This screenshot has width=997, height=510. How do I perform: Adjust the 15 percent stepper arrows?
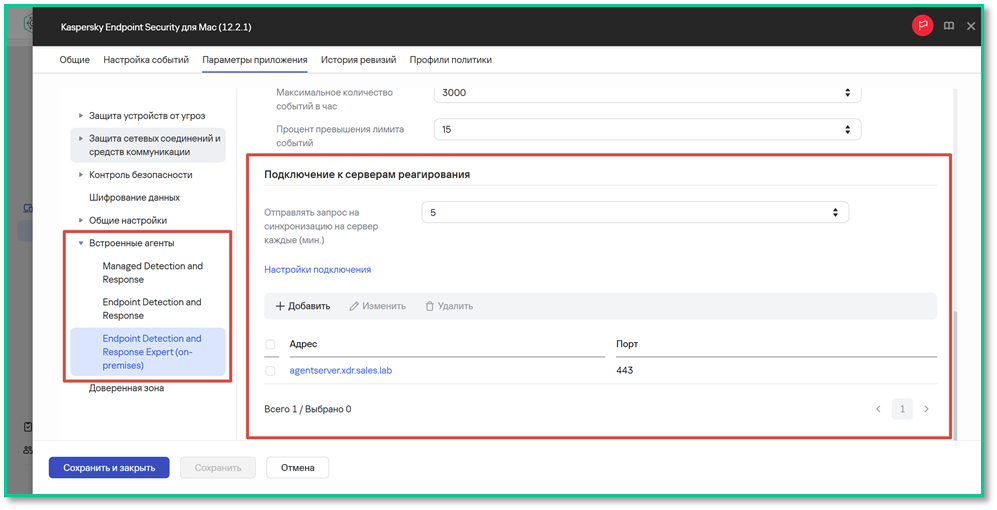(847, 129)
